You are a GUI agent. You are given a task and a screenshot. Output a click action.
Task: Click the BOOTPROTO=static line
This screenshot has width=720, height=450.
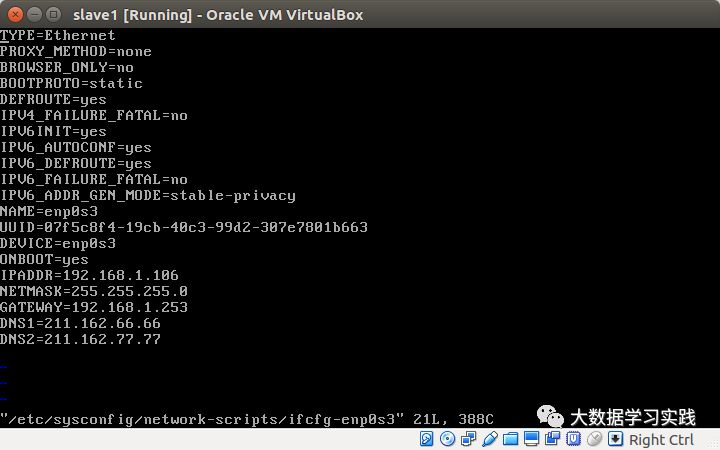click(x=71, y=84)
